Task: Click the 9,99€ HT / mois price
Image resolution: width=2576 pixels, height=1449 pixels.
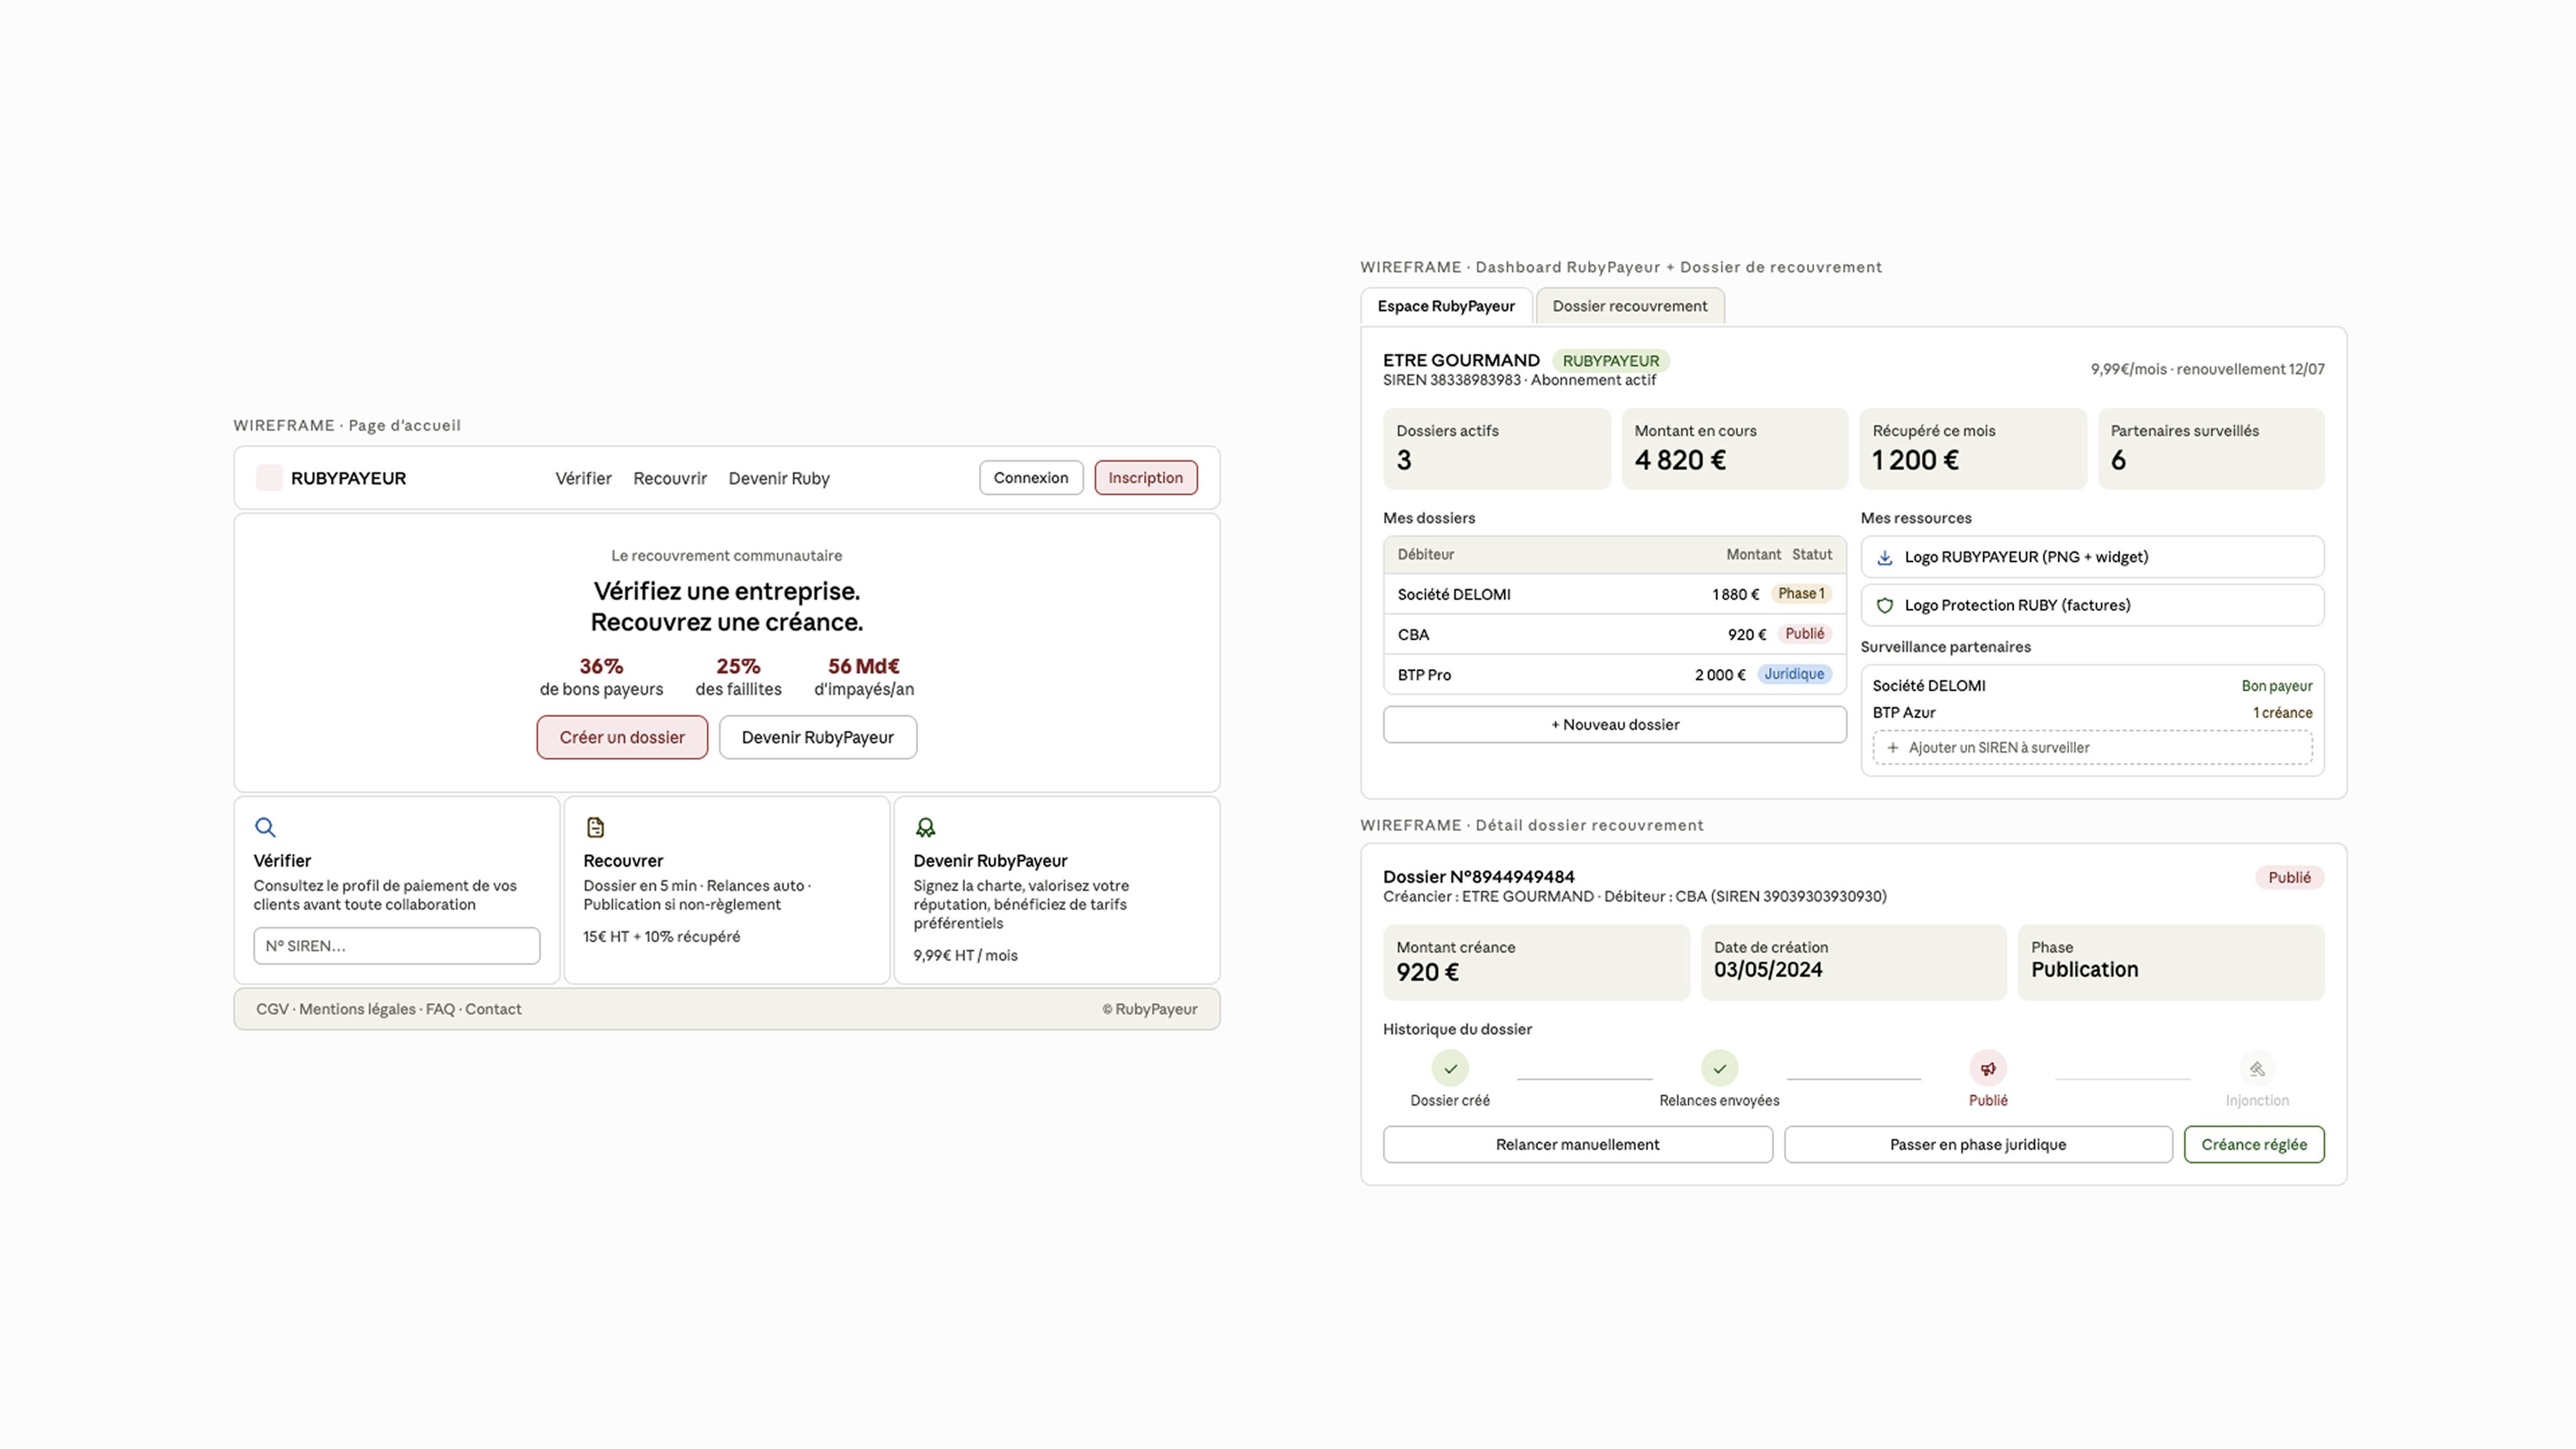Action: click(x=965, y=956)
